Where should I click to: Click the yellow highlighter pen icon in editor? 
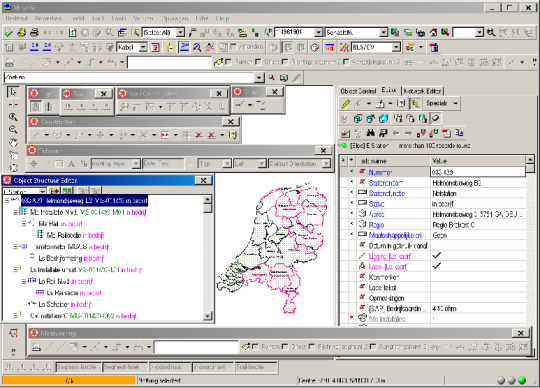[345, 103]
